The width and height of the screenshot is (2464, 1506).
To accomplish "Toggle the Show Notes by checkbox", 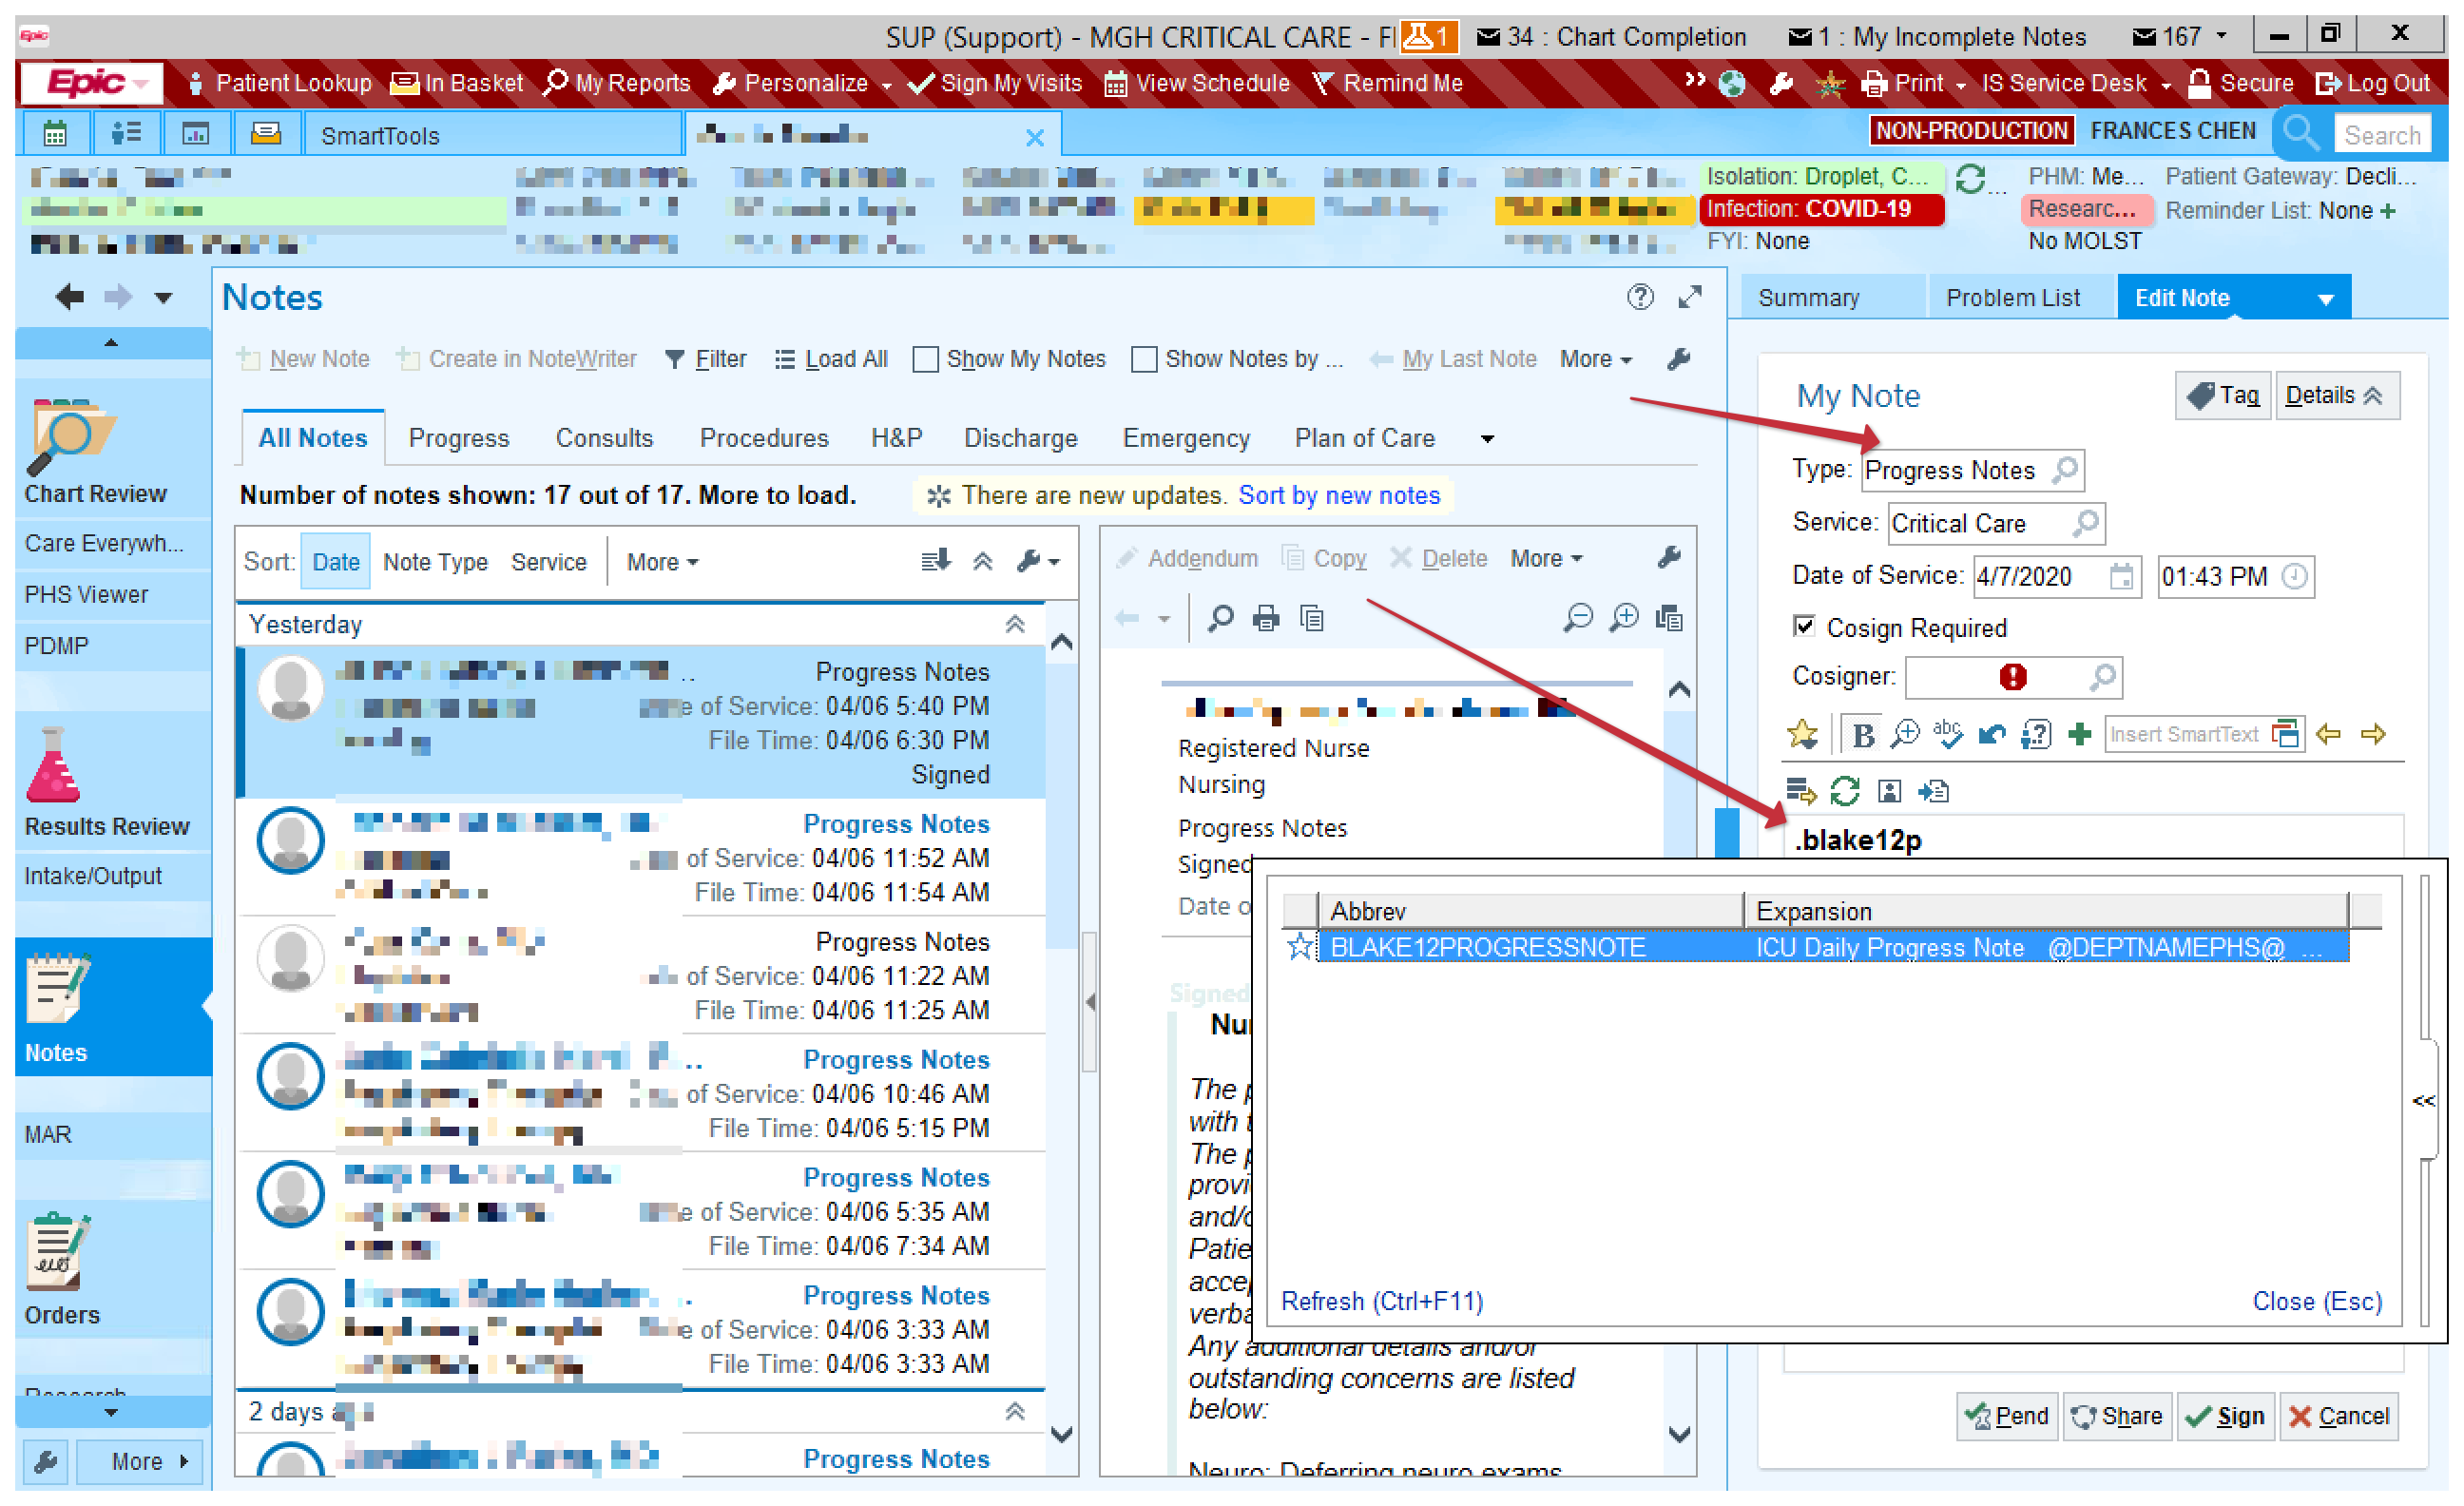I will tap(1144, 359).
